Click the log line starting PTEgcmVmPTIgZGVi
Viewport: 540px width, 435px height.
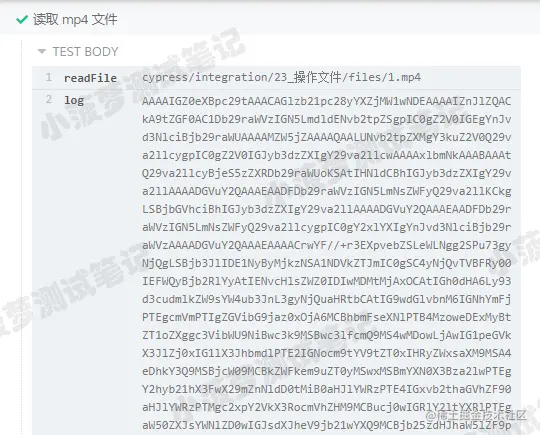[x=326, y=317]
